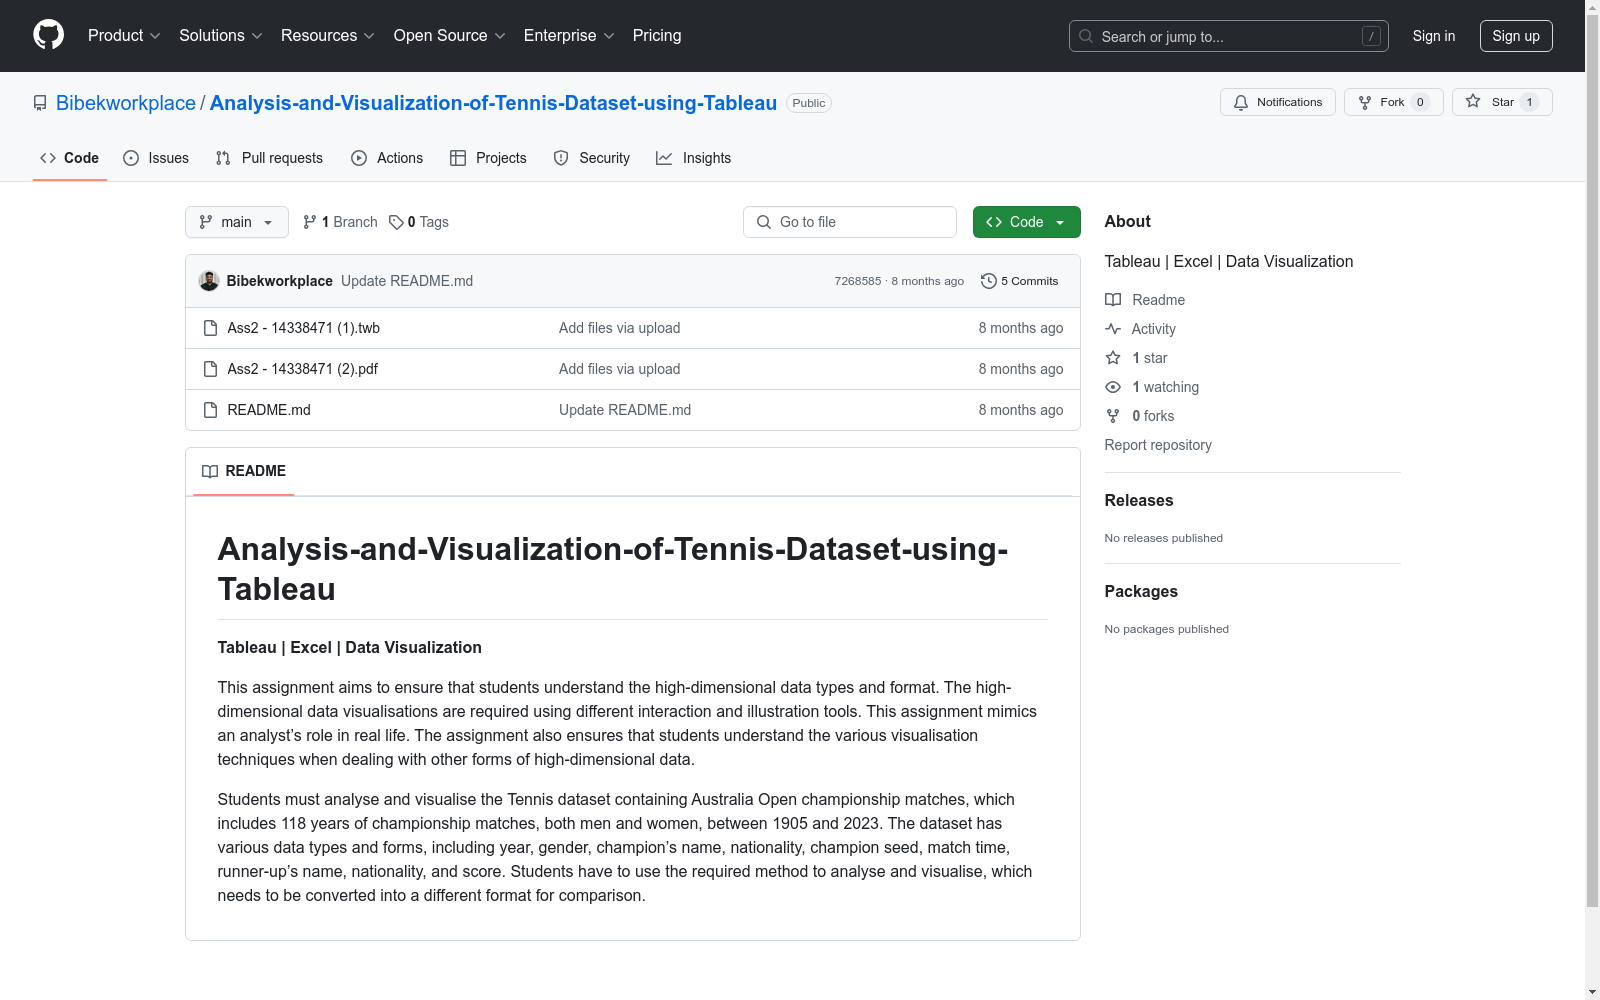Click the book icon in README header
Image resolution: width=1600 pixels, height=1000 pixels.
pyautogui.click(x=210, y=471)
